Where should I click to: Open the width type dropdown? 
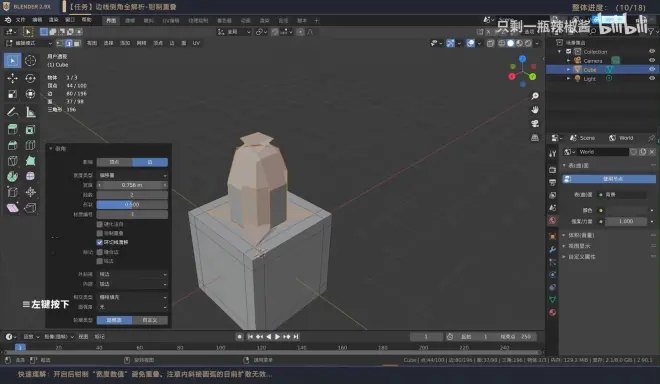pos(132,175)
